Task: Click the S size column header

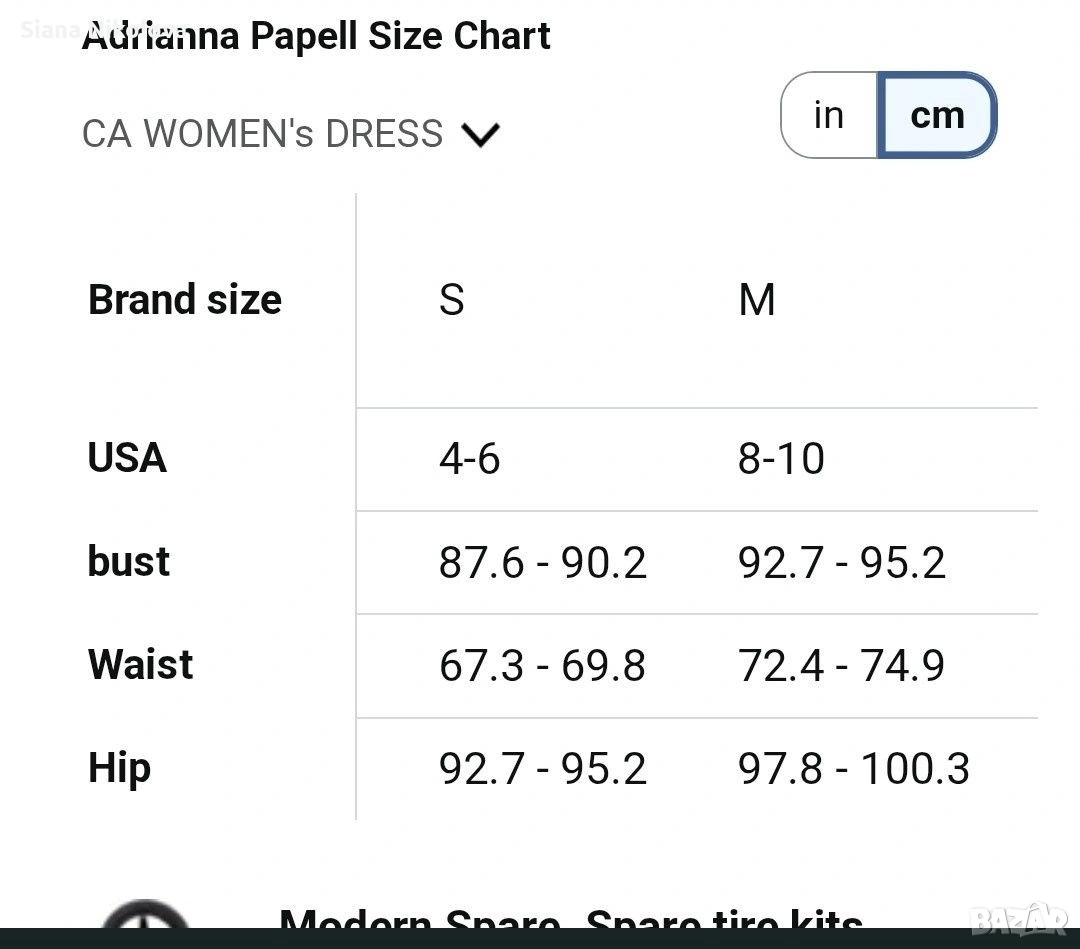Action: pos(452,299)
